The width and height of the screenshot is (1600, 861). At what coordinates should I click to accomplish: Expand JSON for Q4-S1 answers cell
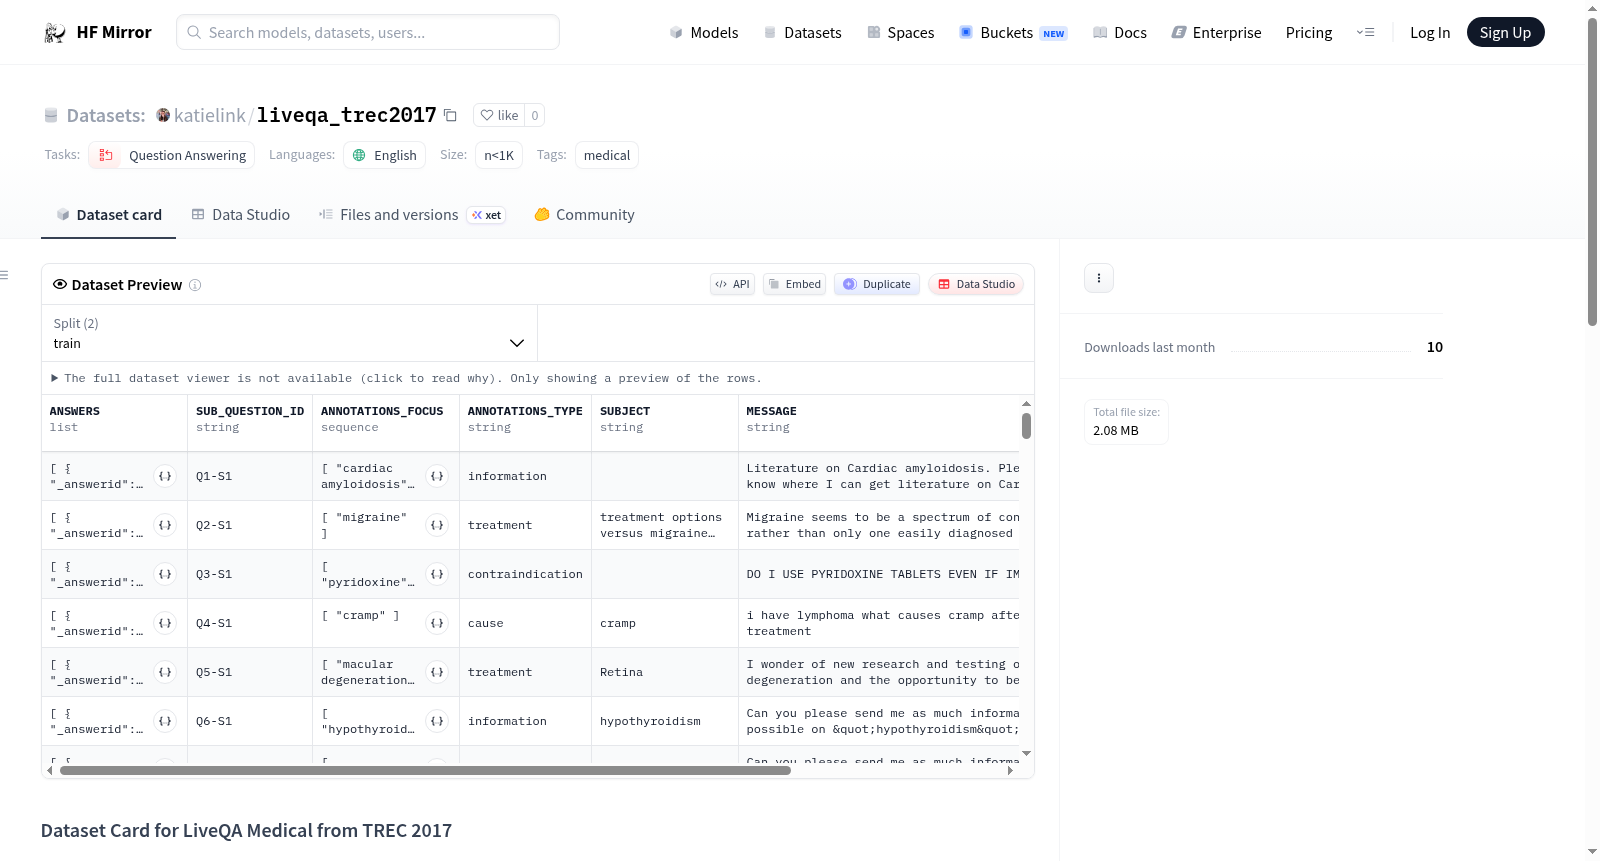click(166, 623)
